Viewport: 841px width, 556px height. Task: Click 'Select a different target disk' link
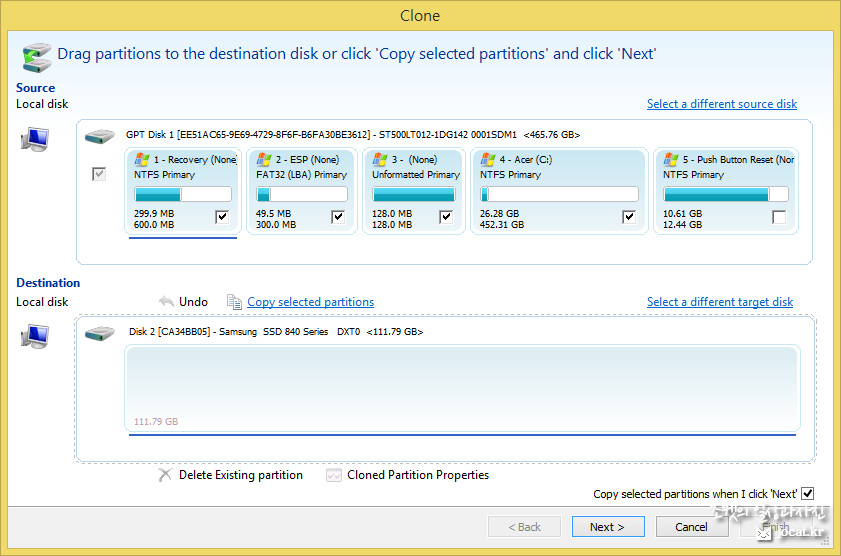[719, 302]
